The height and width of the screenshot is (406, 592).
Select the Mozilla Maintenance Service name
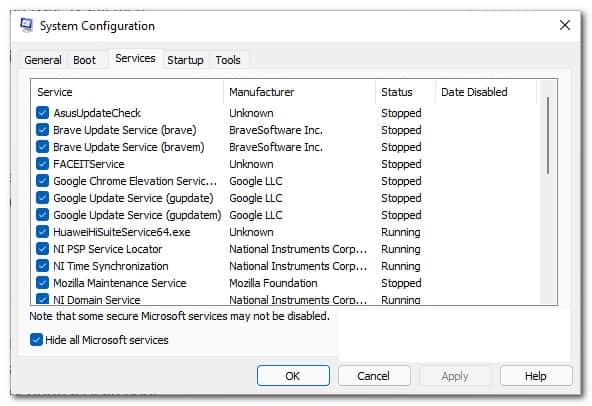pyautogui.click(x=120, y=283)
